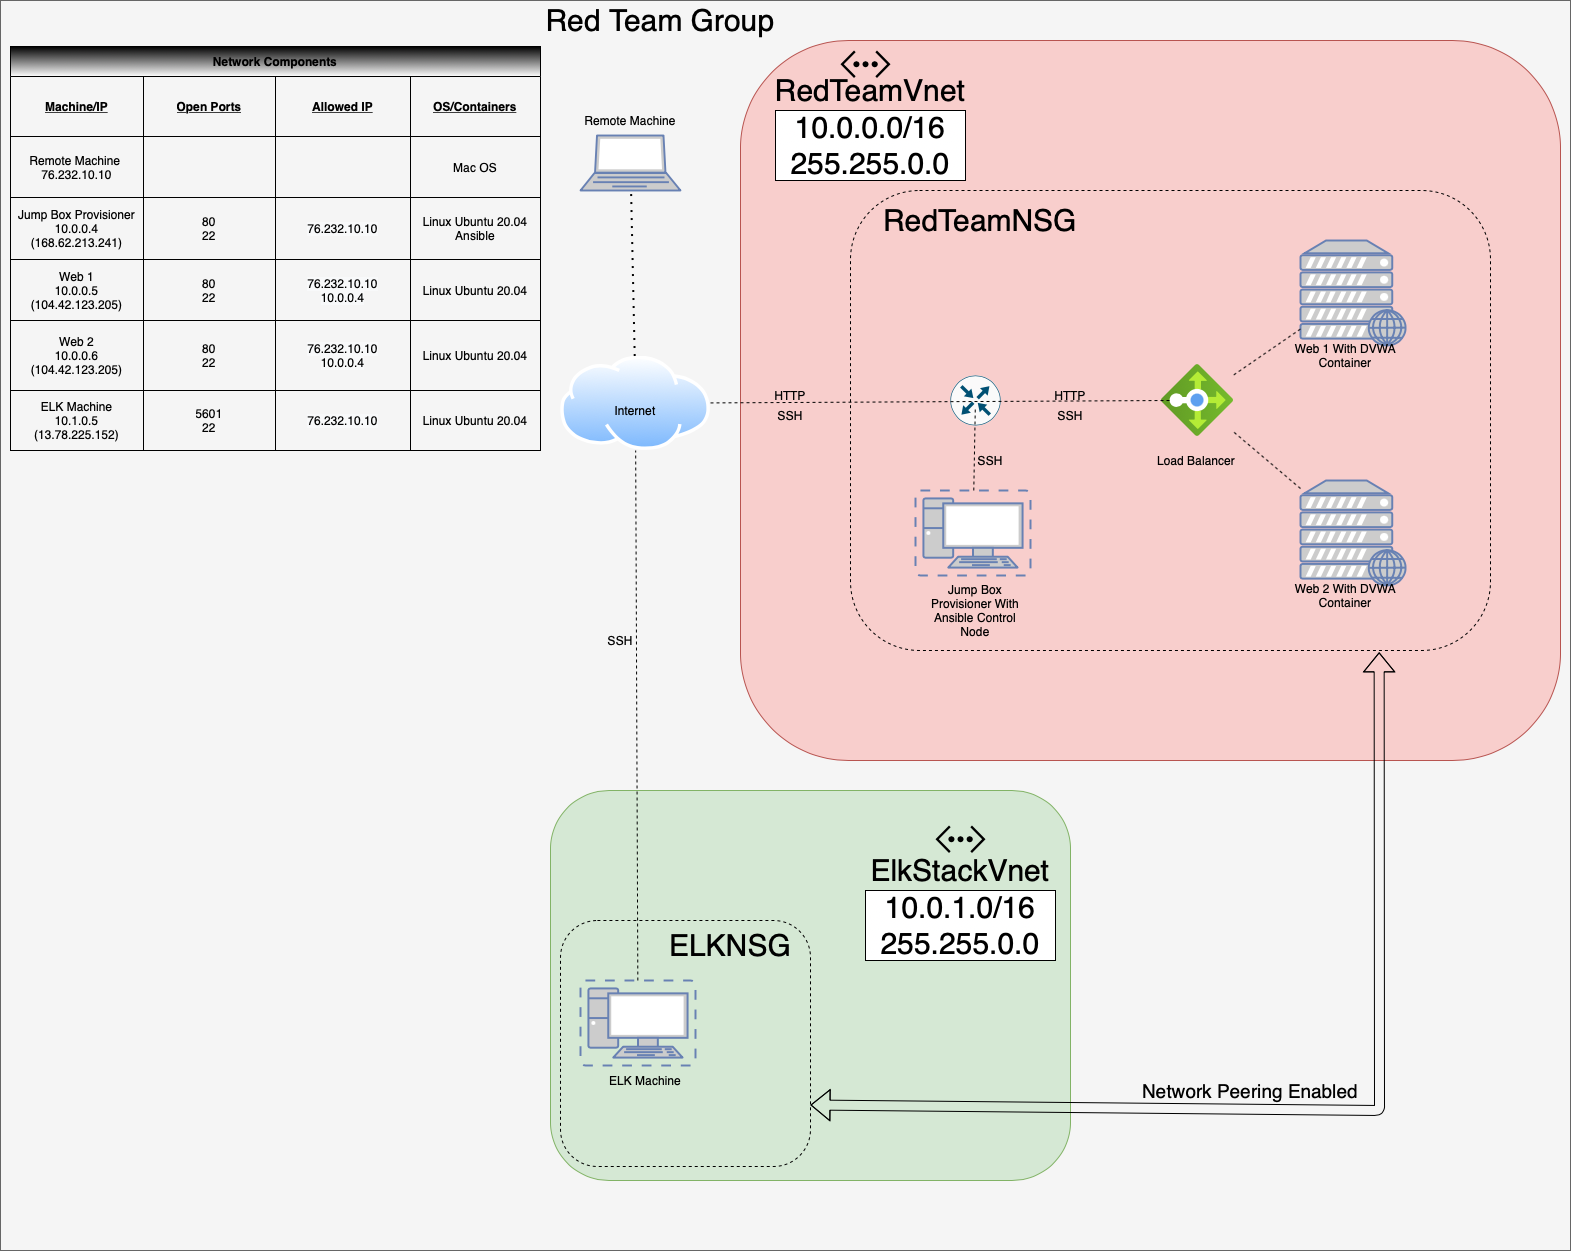Select the 'Open Ports' column header
Viewport: 1571px width, 1251px height.
209,107
